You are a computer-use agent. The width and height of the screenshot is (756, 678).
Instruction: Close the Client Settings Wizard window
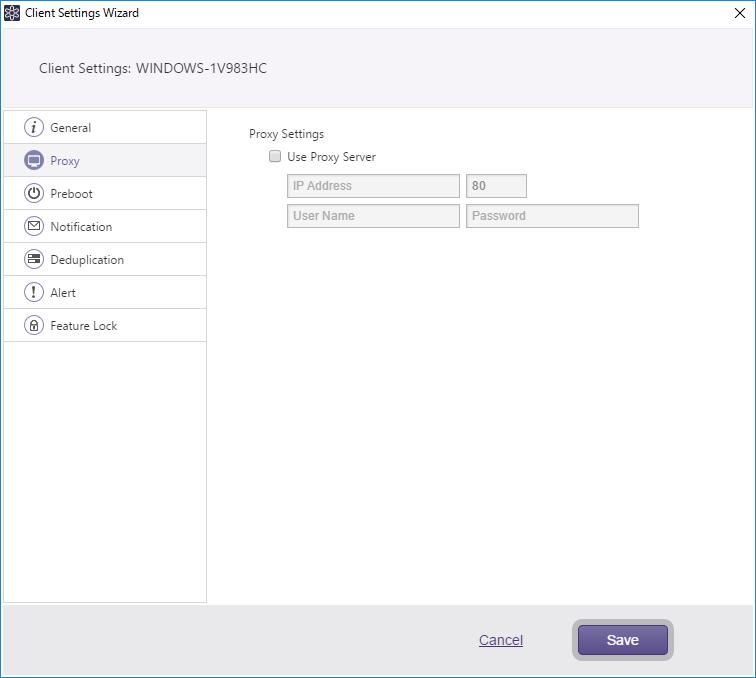click(x=740, y=13)
